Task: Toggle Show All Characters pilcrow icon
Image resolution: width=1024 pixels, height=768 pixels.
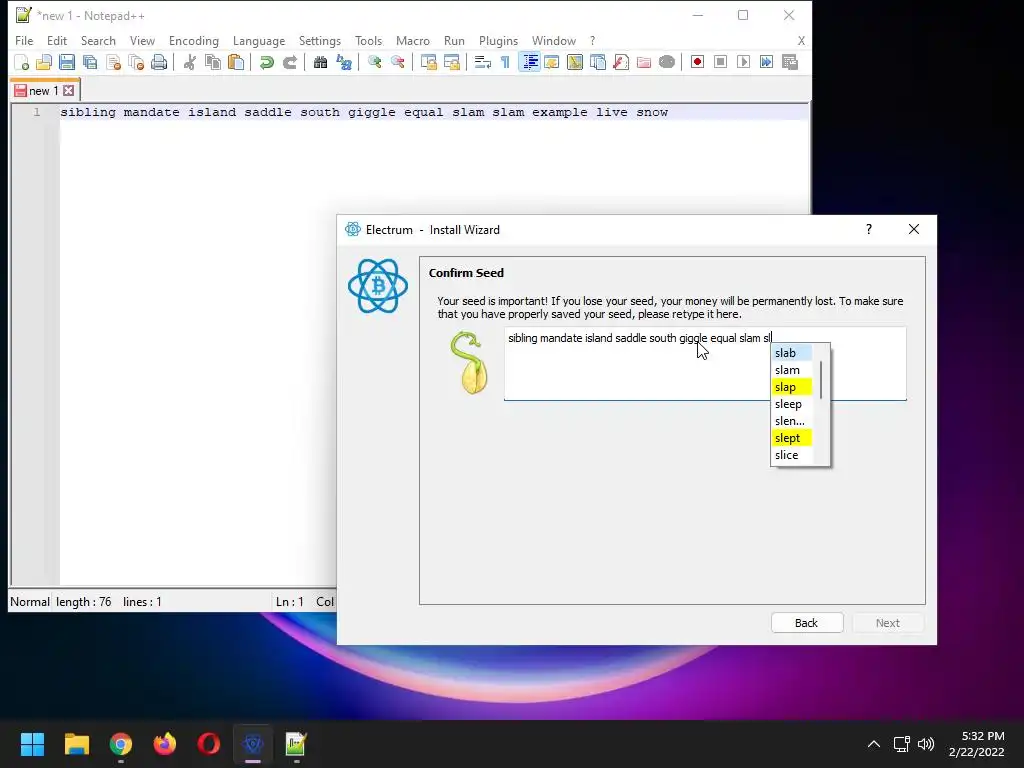Action: pyautogui.click(x=505, y=62)
